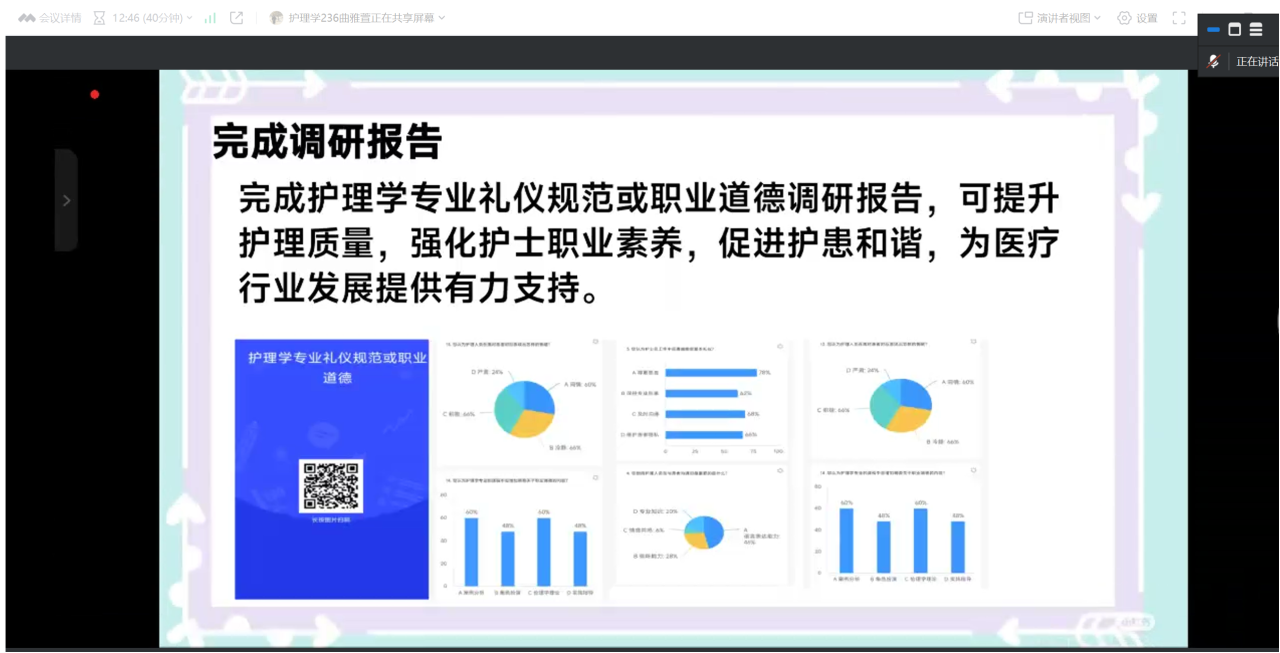Click the horizontal bar chart thumbnail
This screenshot has width=1280, height=653.
coord(703,398)
